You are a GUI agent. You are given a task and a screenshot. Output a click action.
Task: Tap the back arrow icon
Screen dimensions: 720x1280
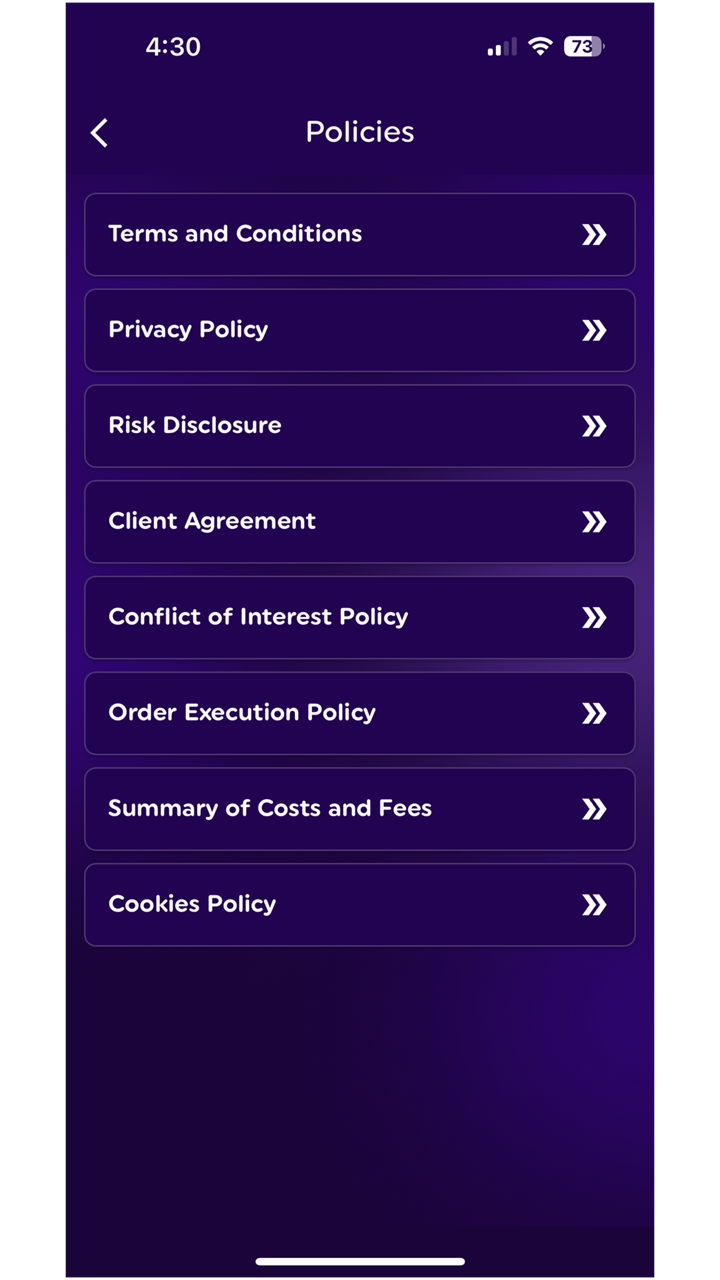click(99, 133)
